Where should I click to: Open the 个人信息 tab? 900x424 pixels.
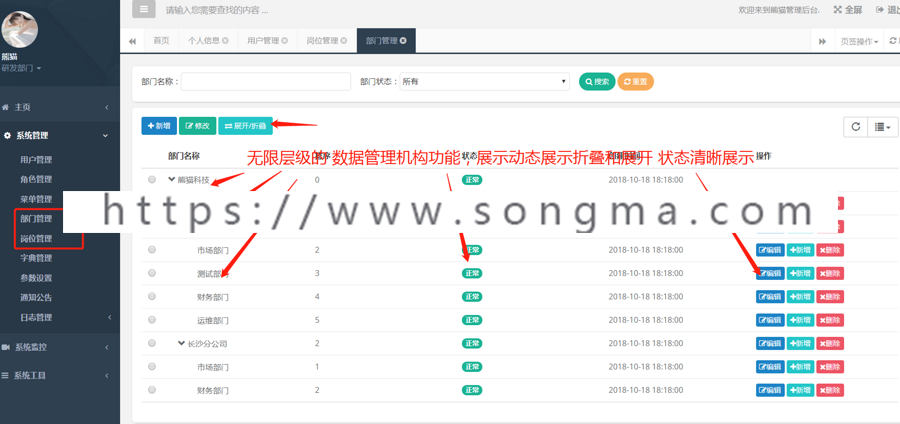(204, 41)
